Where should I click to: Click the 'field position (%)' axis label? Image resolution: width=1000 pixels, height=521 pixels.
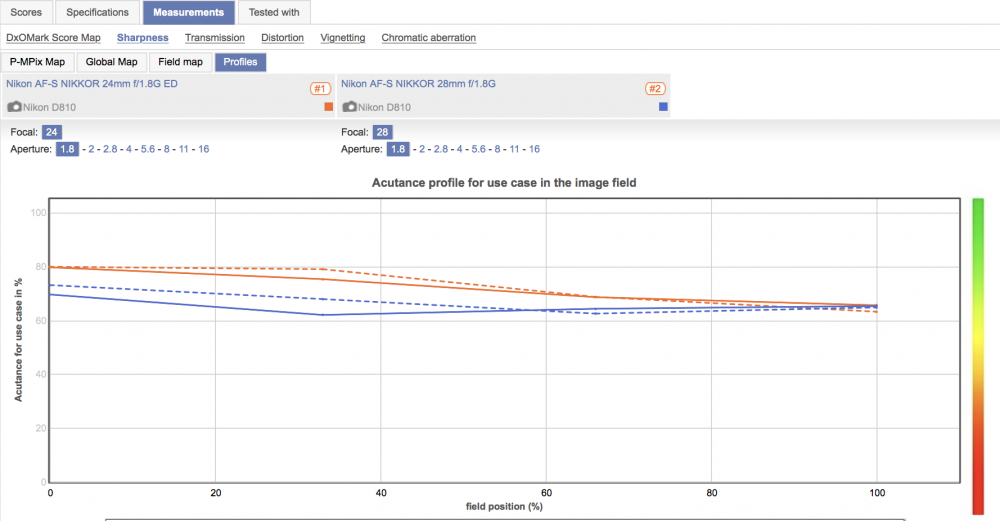point(504,506)
